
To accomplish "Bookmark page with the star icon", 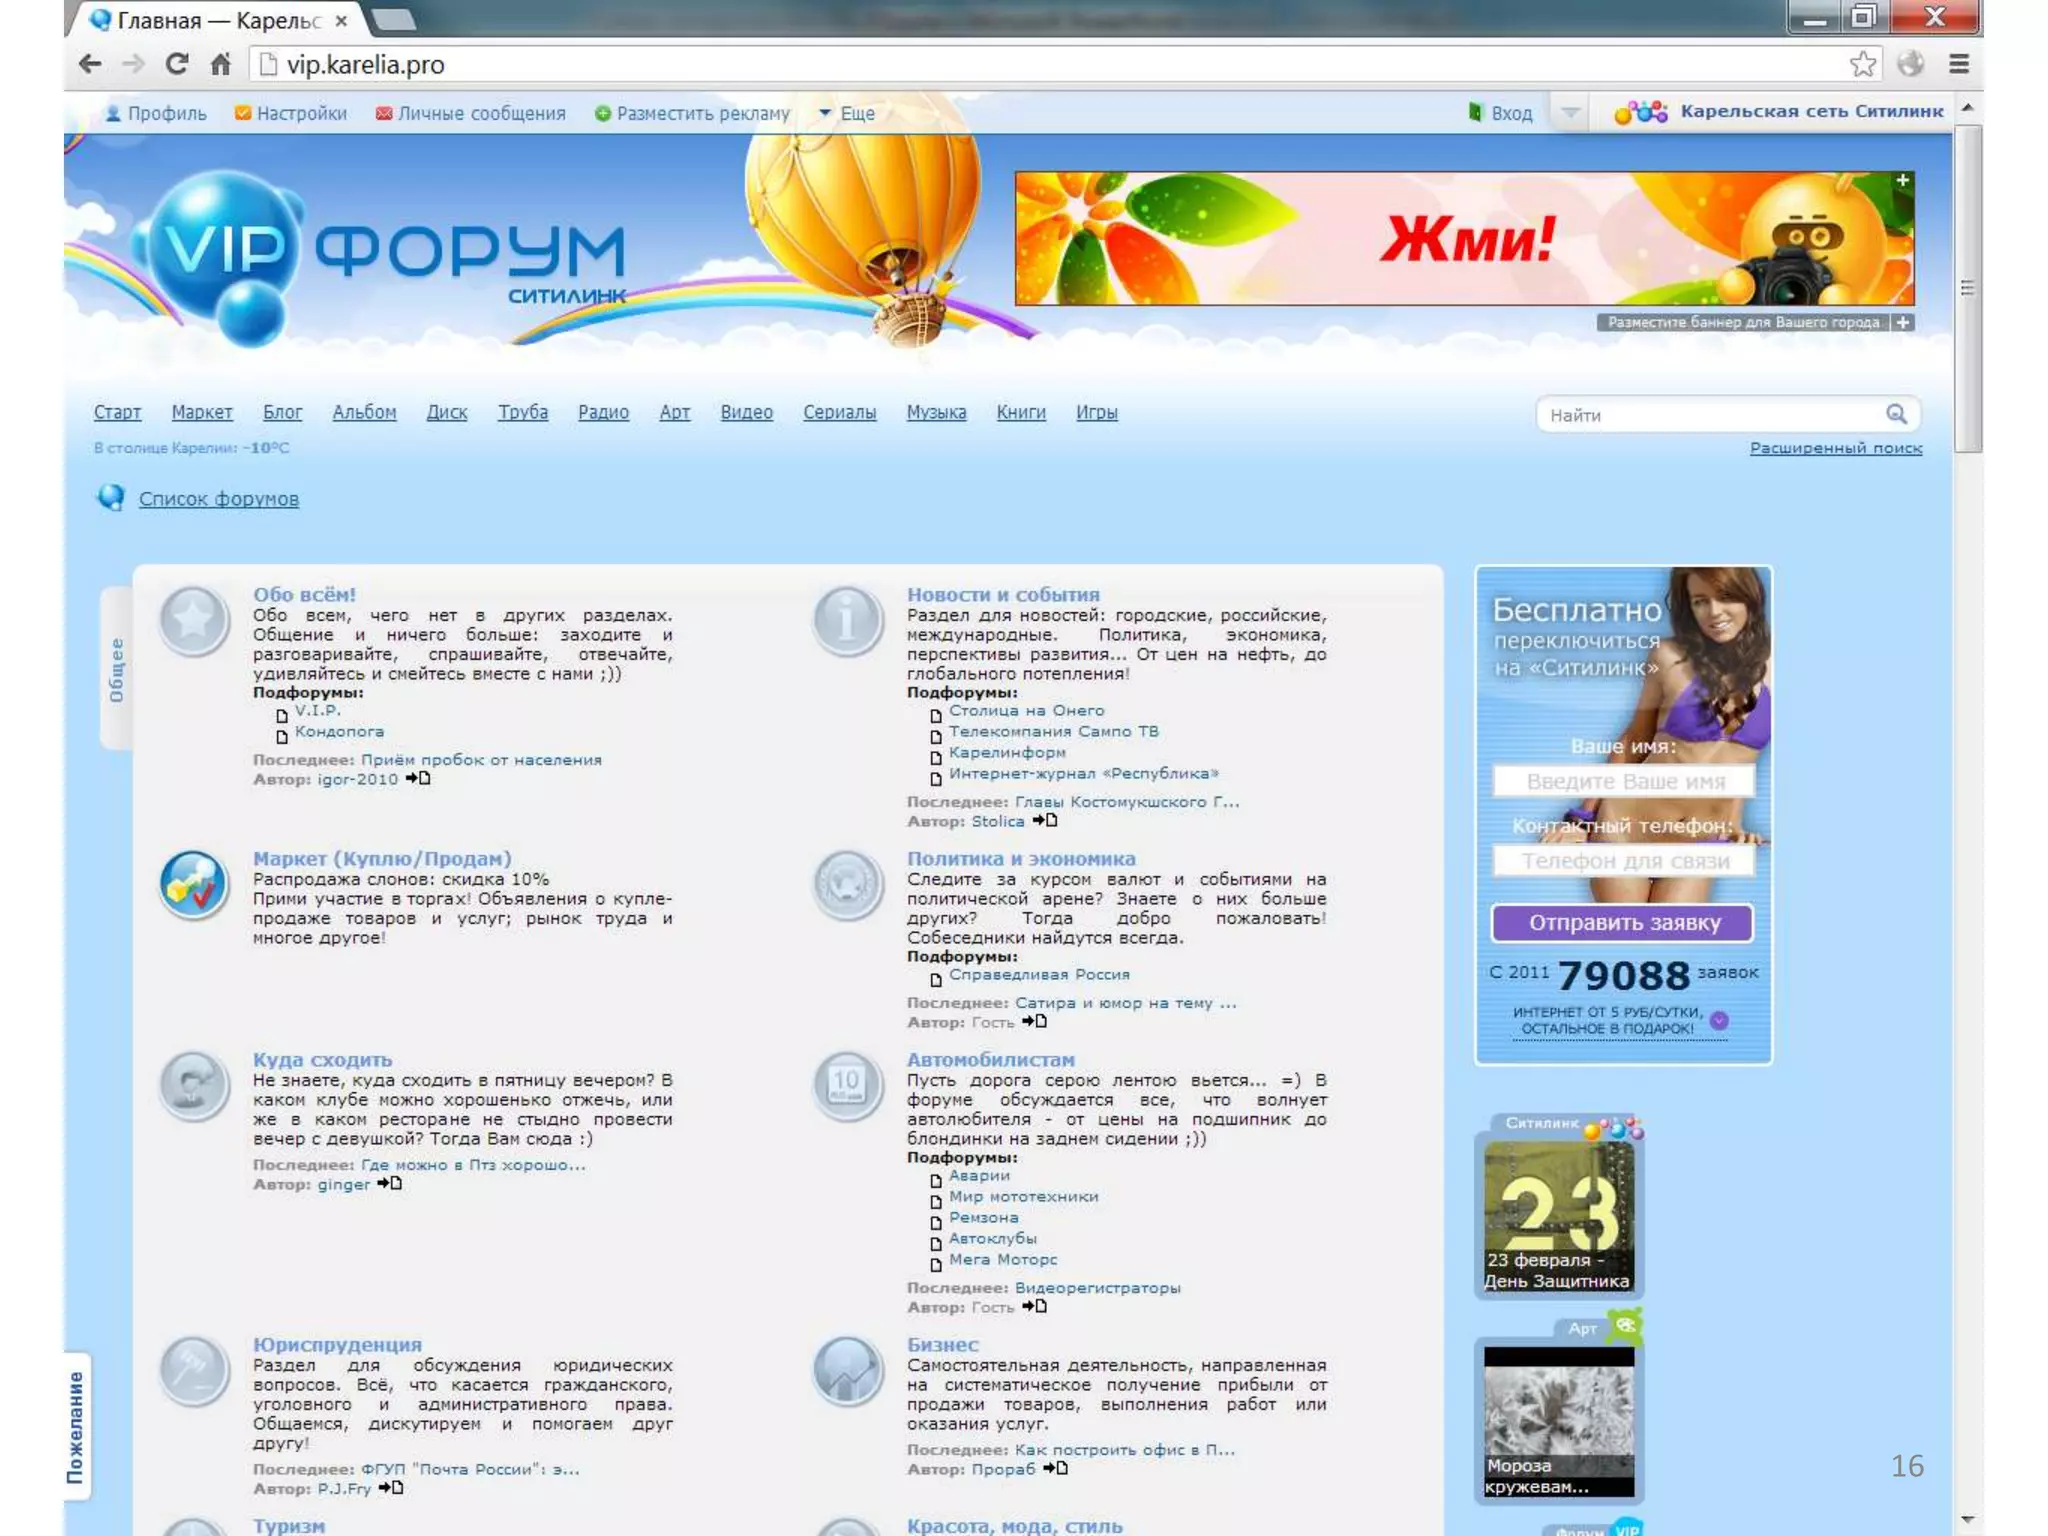I will [1862, 64].
